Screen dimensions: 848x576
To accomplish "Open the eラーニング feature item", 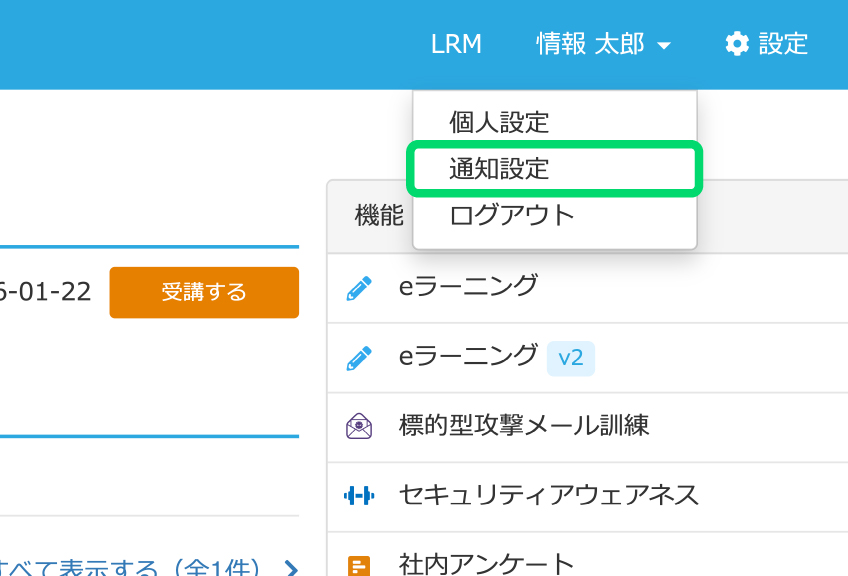I will [468, 287].
